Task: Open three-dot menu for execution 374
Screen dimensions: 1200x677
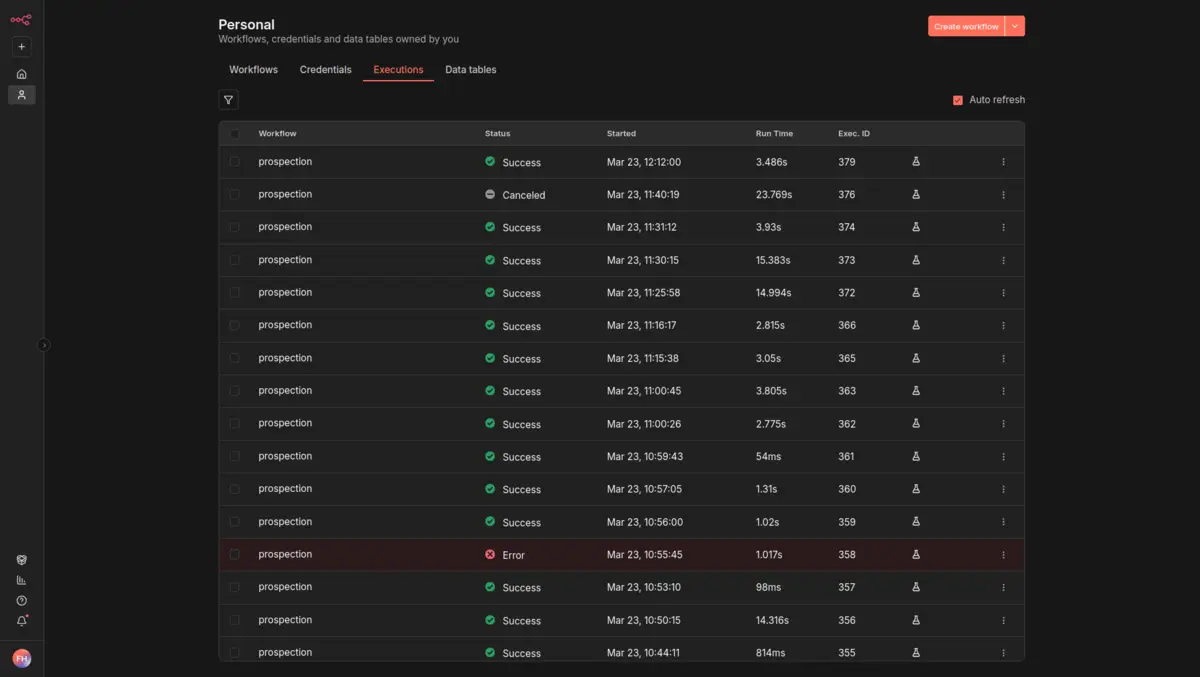Action: [1003, 228]
